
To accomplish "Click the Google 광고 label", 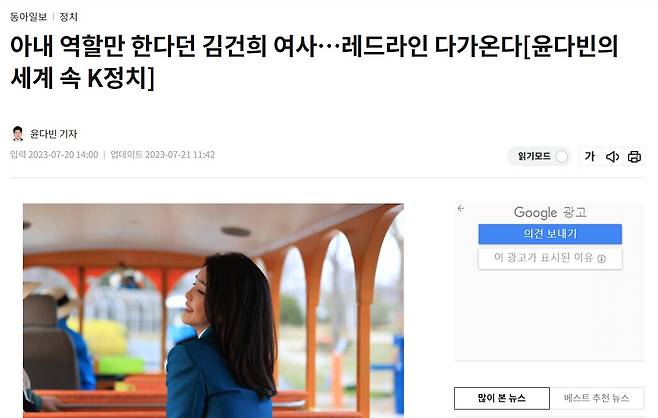I will click(x=550, y=212).
